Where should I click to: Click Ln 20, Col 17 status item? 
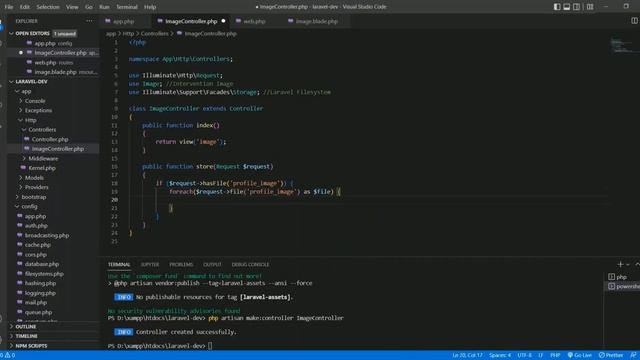(467, 355)
